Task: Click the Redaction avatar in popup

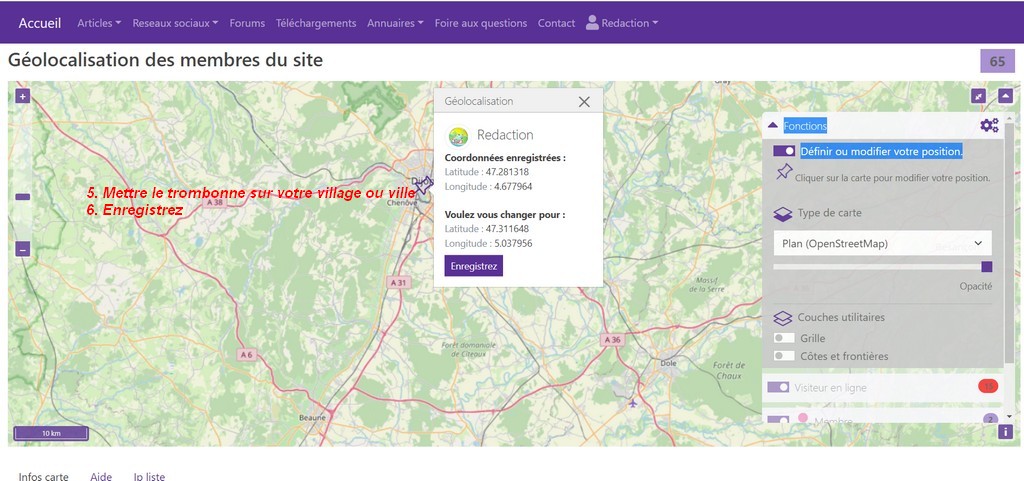Action: pyautogui.click(x=458, y=136)
